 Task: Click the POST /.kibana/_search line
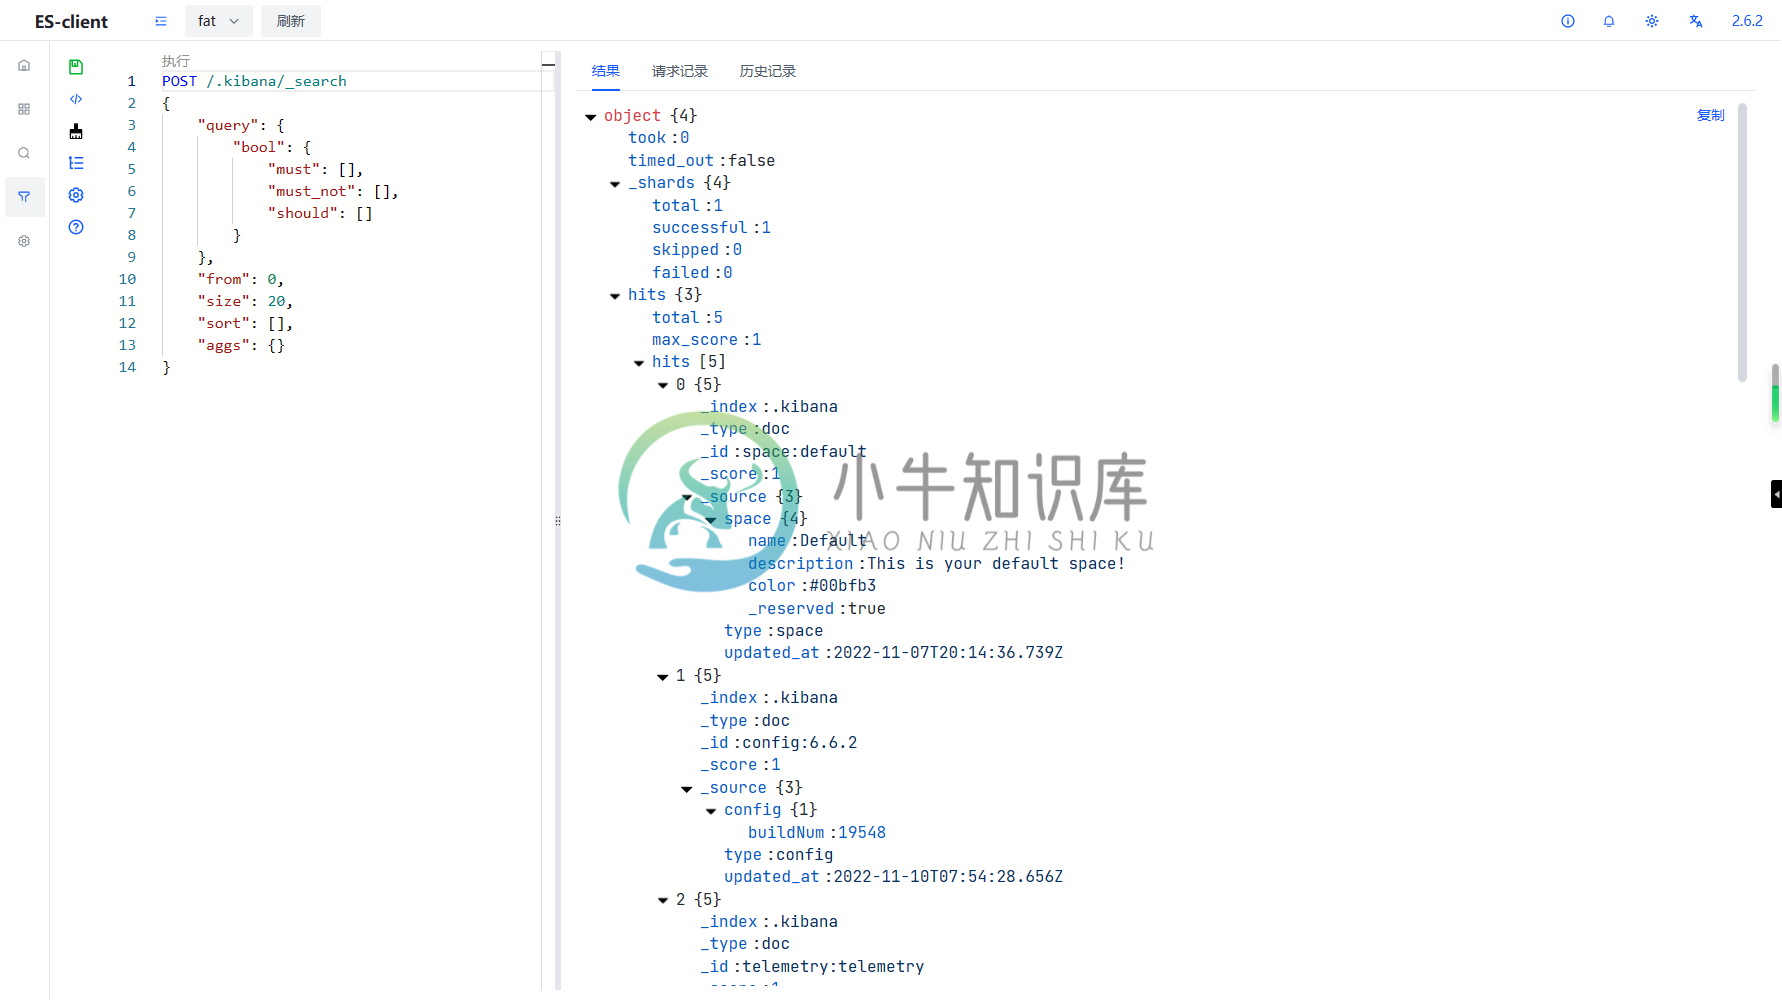254,81
